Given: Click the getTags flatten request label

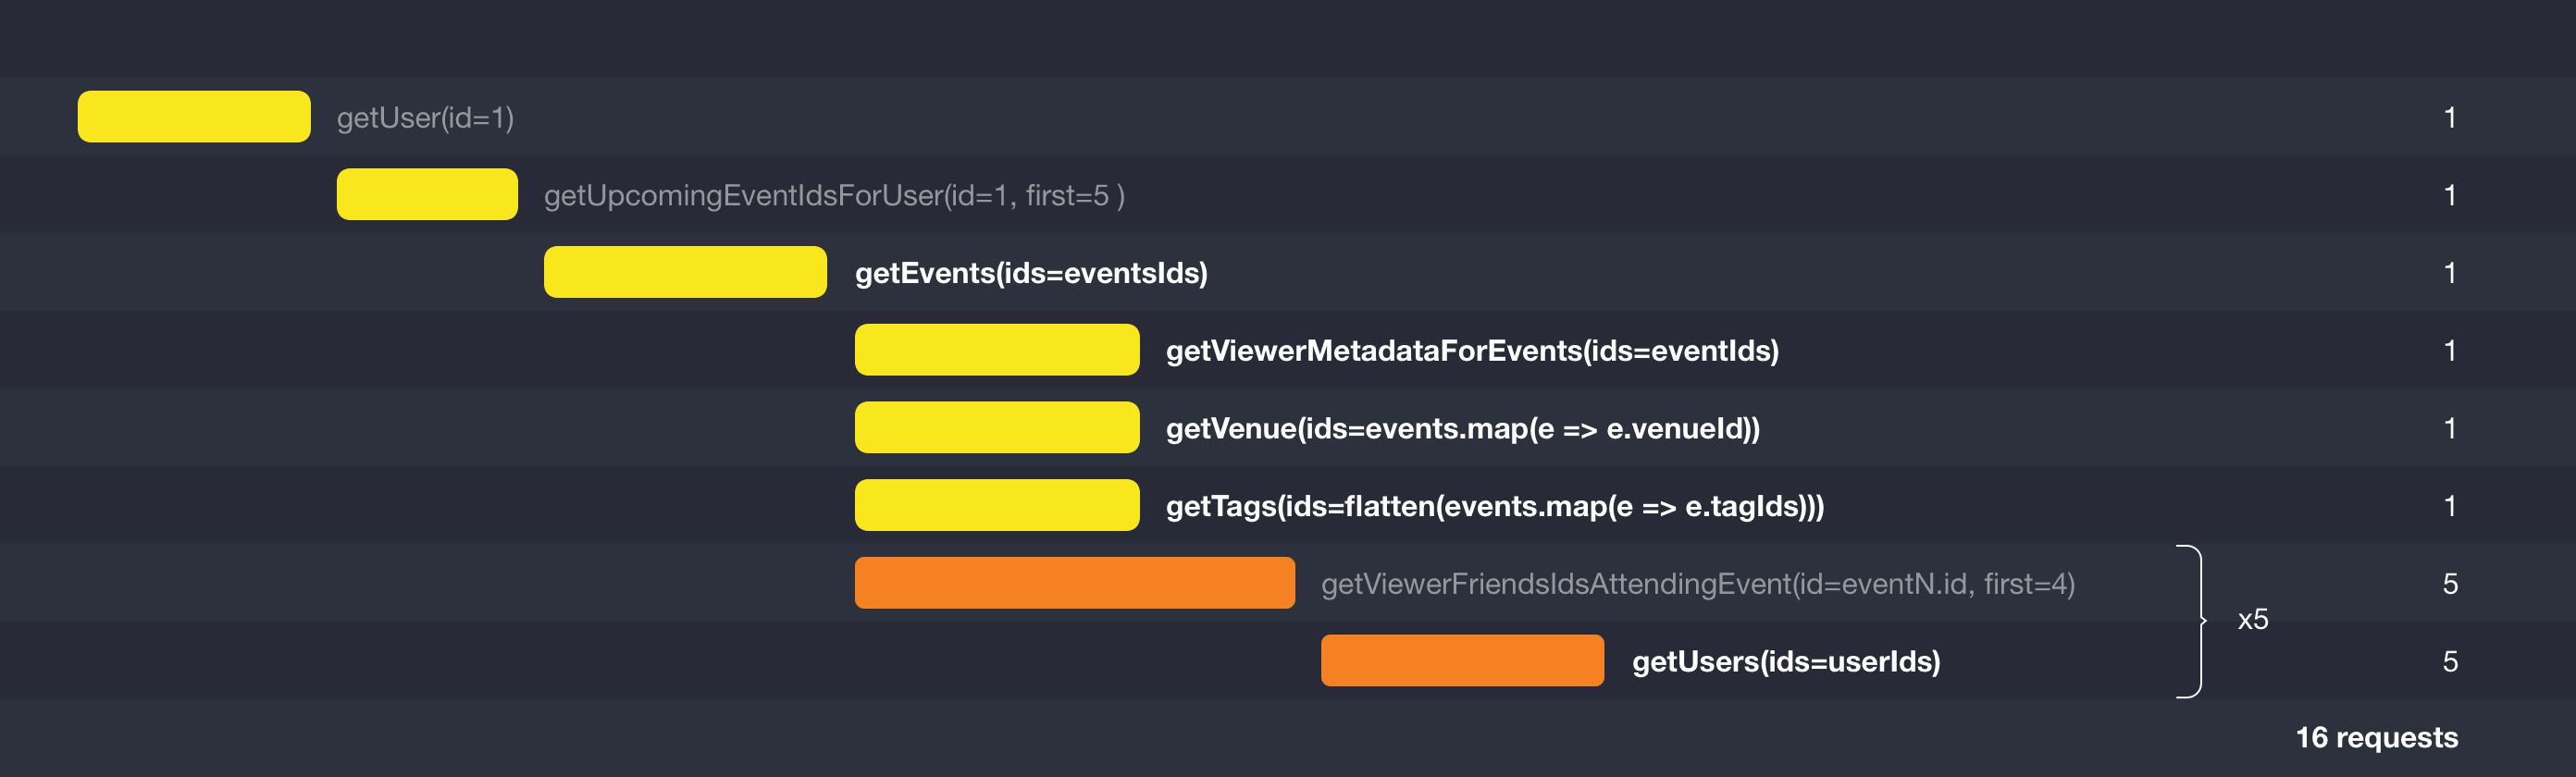Looking at the screenshot, I should (1494, 507).
